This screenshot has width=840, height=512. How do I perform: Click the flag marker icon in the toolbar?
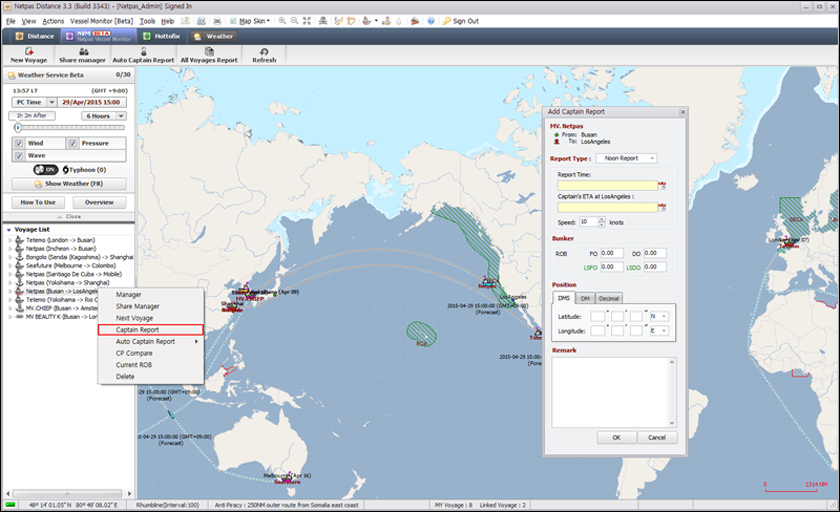click(x=351, y=21)
